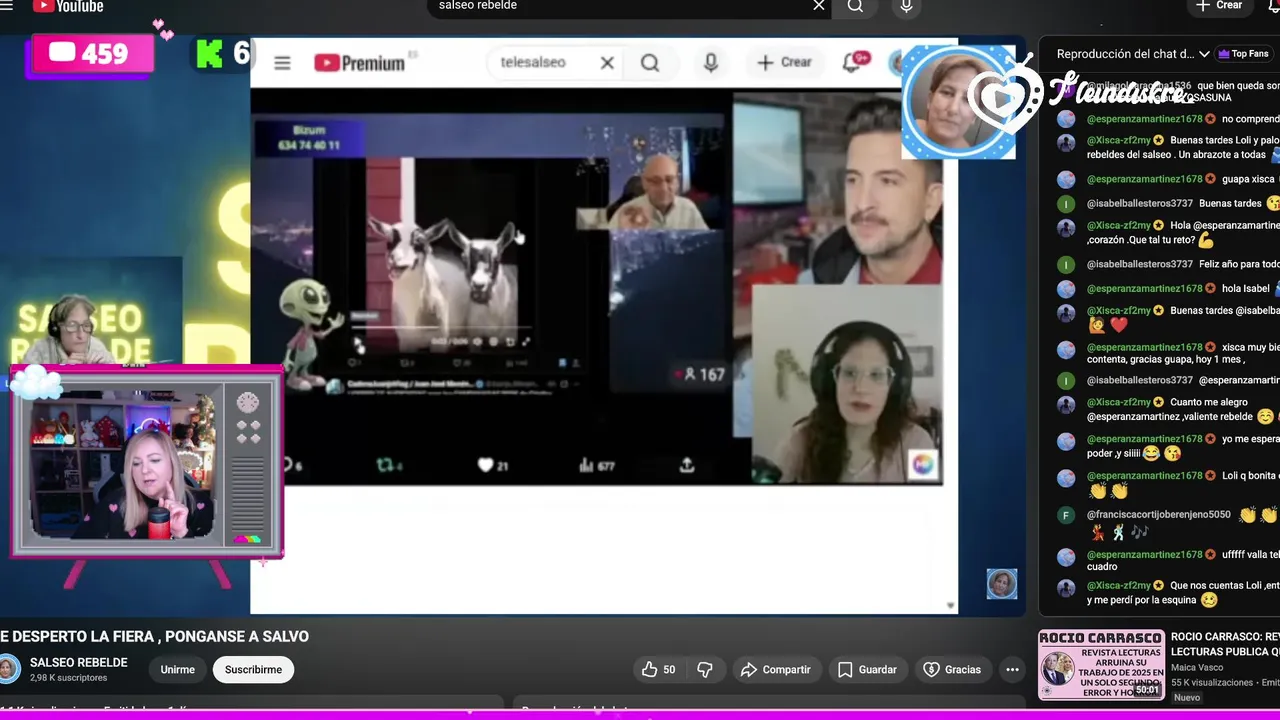
Task: Activate voice search microphone in top bar
Action: (x=906, y=6)
